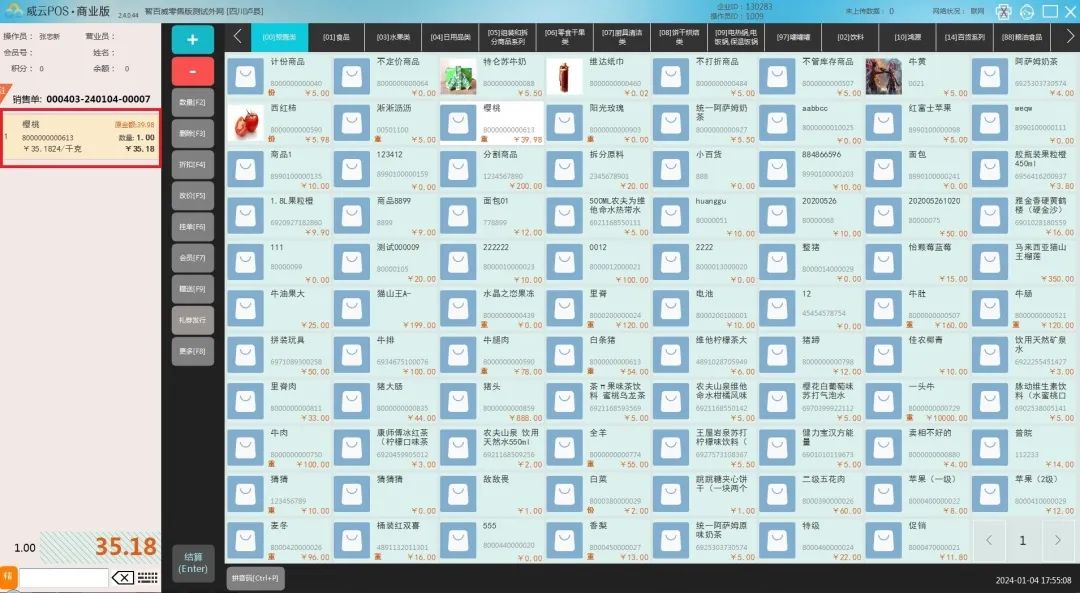
Task: Toggle the 拼音码[Ctrl+P] search mode
Action: pos(256,578)
